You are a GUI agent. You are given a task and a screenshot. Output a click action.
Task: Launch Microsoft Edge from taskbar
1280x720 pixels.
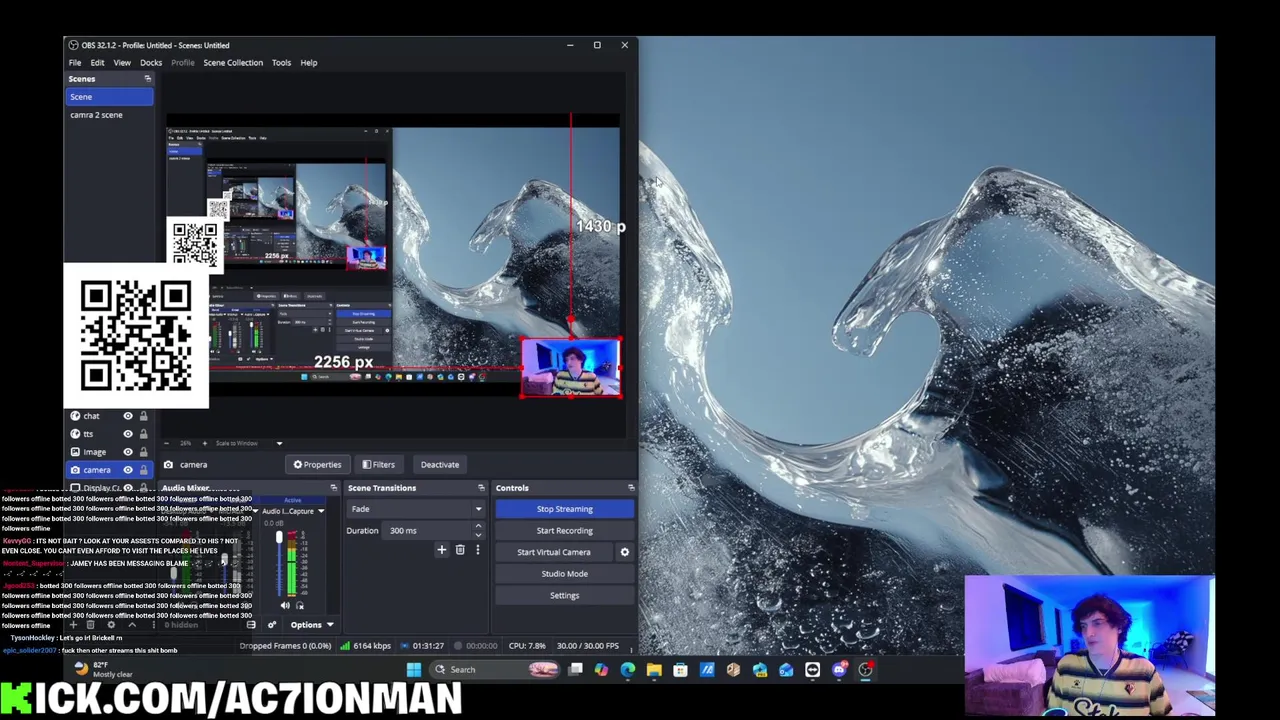point(628,670)
